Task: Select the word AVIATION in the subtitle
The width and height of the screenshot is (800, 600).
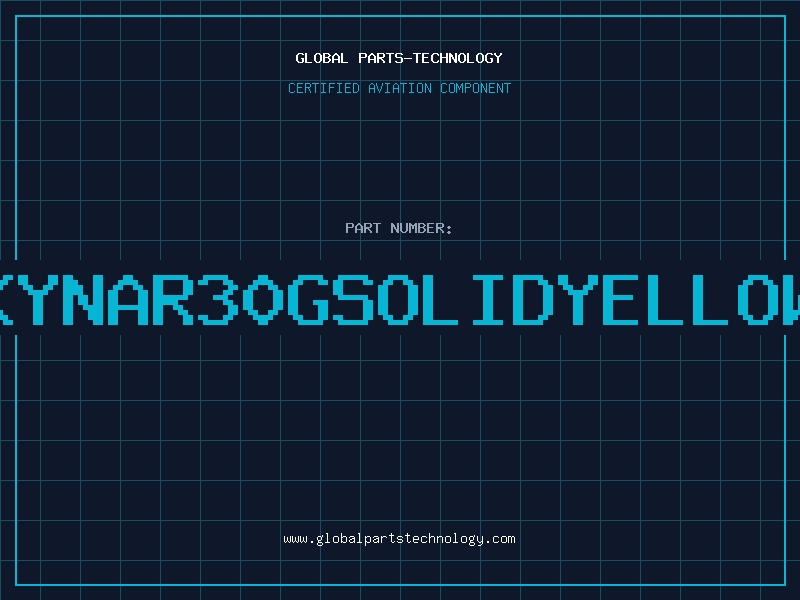Action: coord(400,88)
